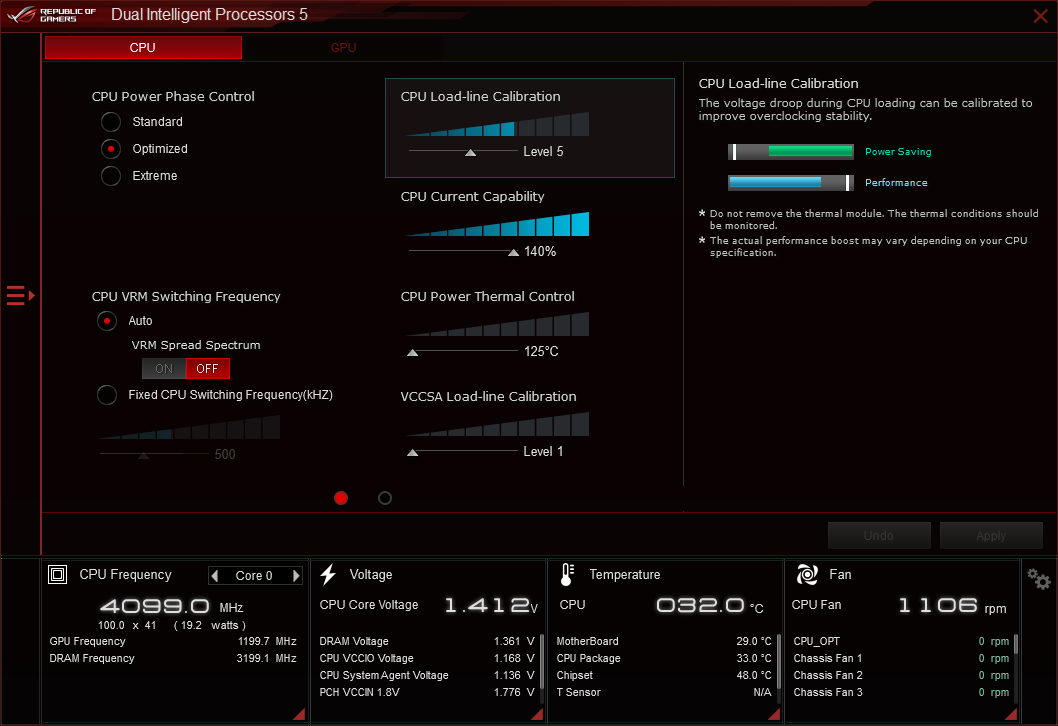
Task: Open the left sidebar menu icon
Action: 20,295
